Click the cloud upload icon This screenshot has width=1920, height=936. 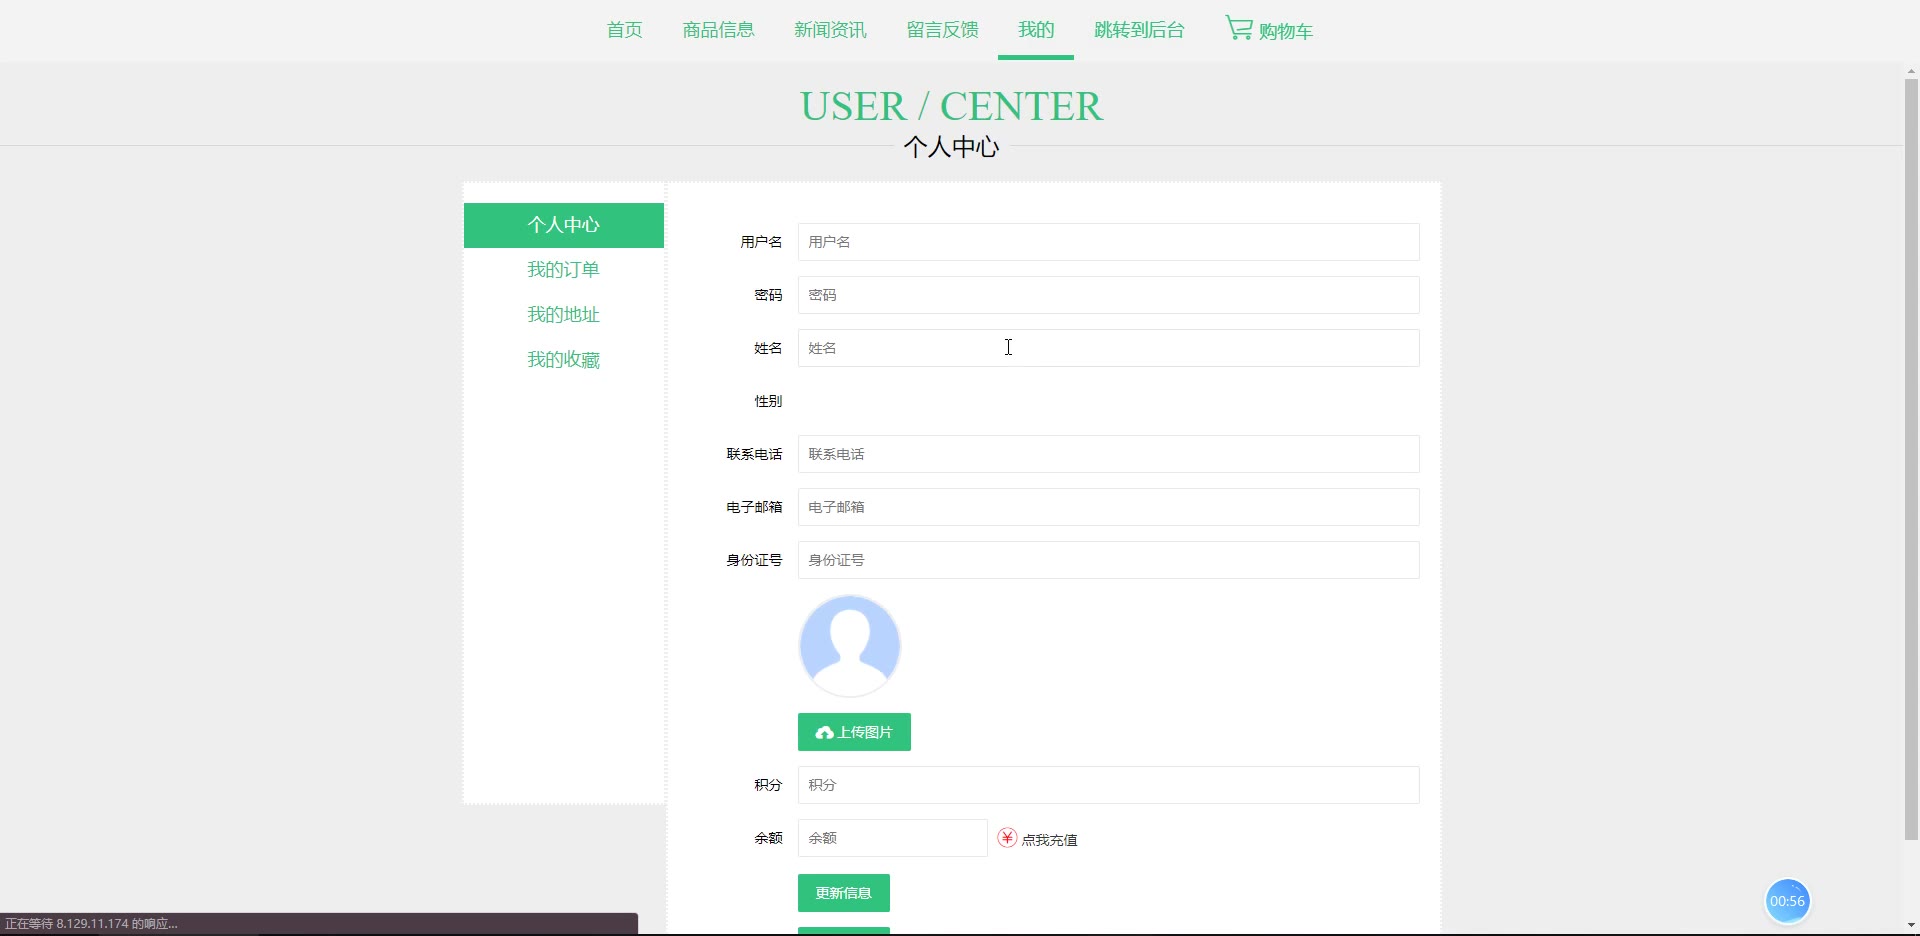[824, 733]
